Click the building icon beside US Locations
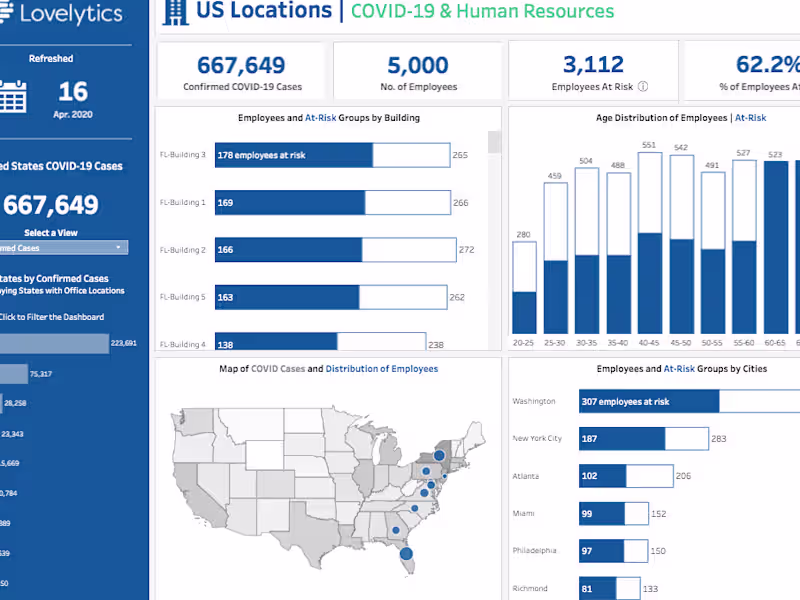The height and width of the screenshot is (600, 800). [176, 12]
